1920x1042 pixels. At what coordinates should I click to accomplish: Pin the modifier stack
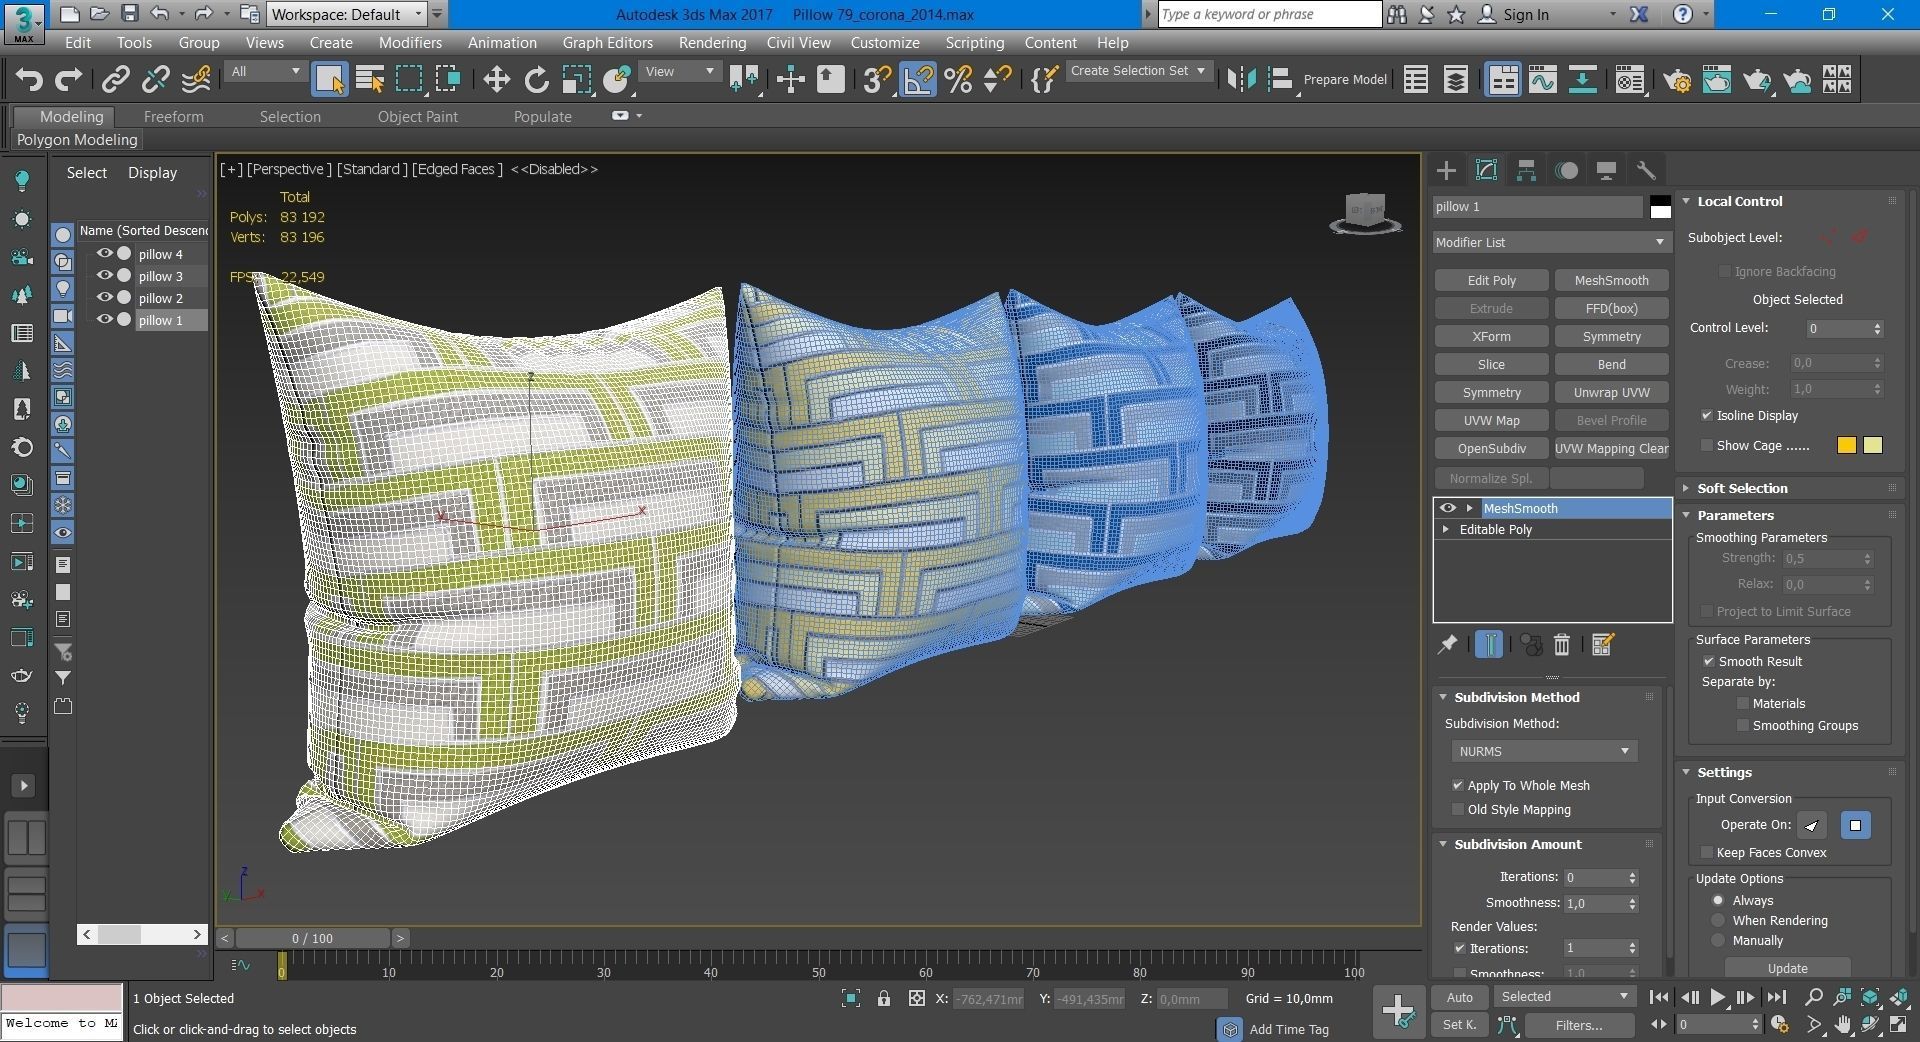tap(1447, 645)
